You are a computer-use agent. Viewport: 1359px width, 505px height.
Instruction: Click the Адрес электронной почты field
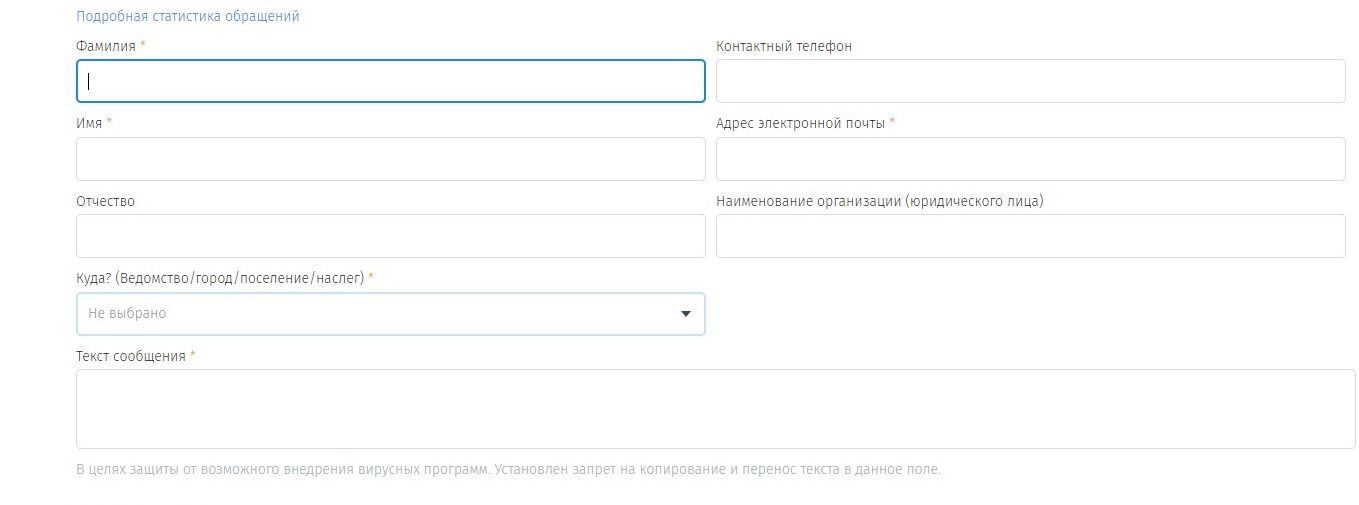coord(1031,159)
